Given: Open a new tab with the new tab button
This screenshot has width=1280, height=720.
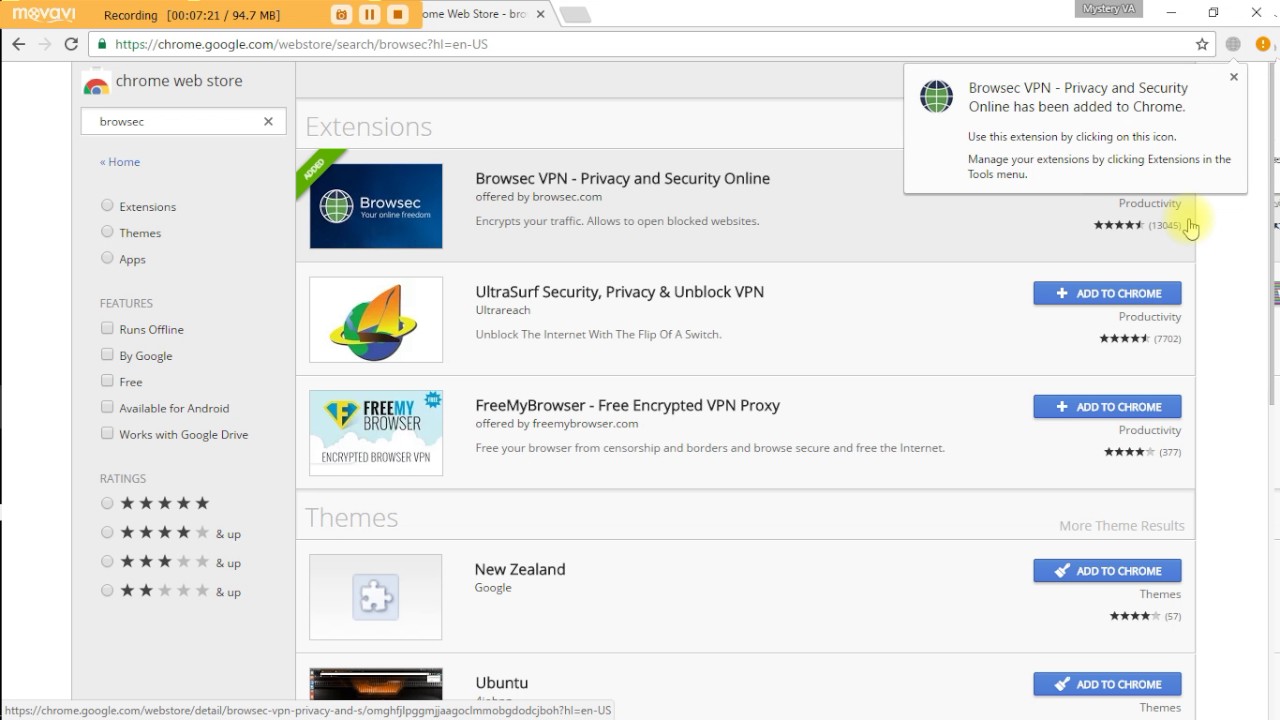Looking at the screenshot, I should coord(575,15).
